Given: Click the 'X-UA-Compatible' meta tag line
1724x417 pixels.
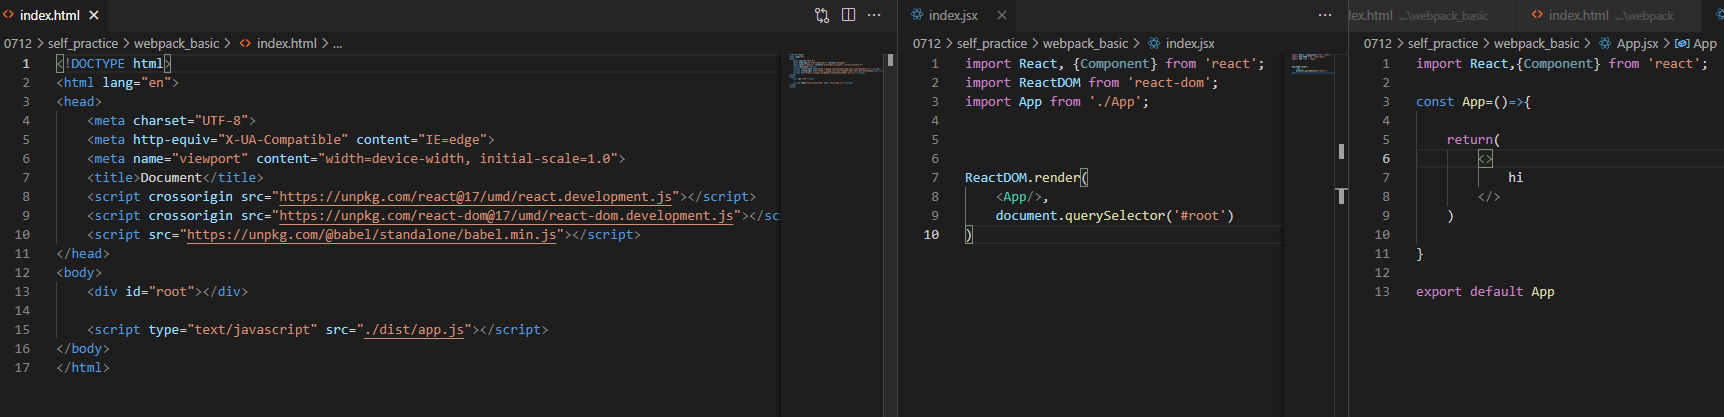Looking at the screenshot, I should pyautogui.click(x=291, y=140).
